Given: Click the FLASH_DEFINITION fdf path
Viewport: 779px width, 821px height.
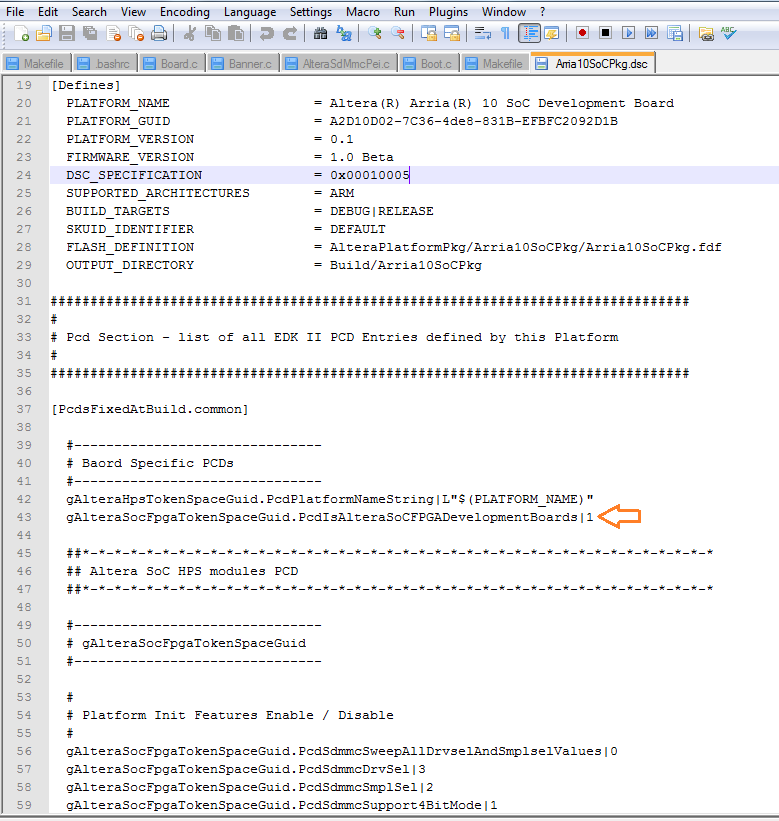Looking at the screenshot, I should [526, 247].
